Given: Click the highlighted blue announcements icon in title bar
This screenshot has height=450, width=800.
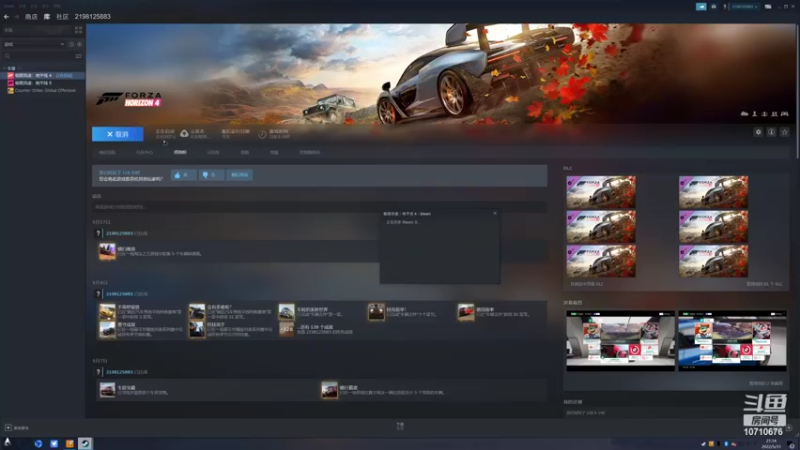Looking at the screenshot, I should (x=701, y=7).
